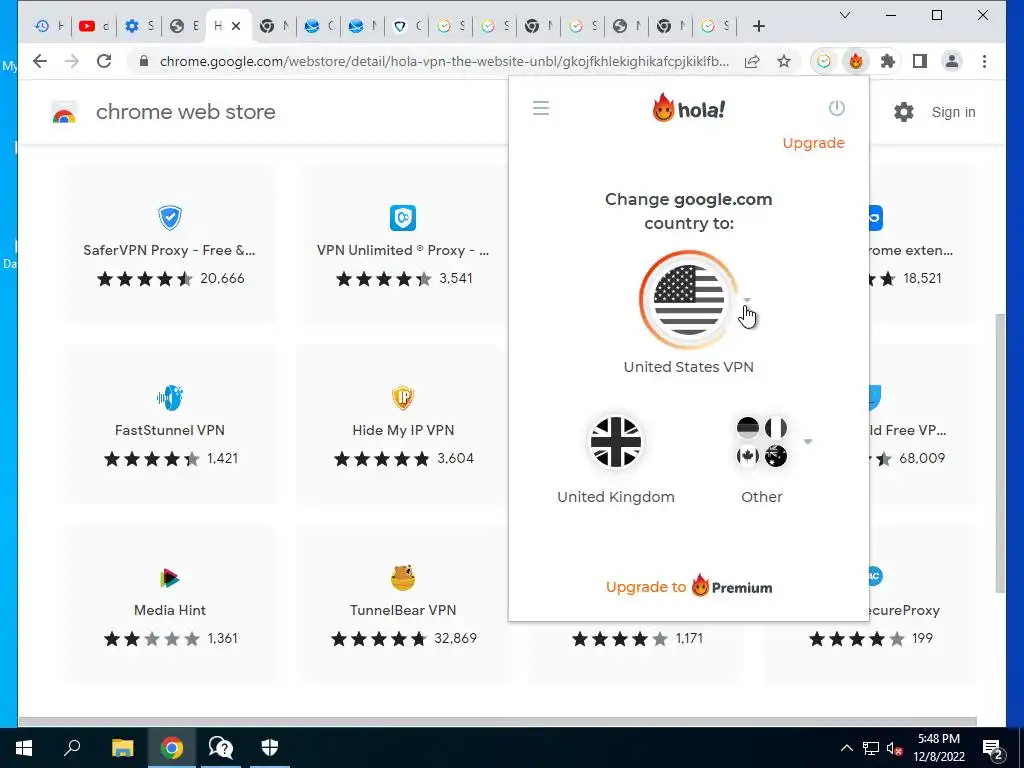The width and height of the screenshot is (1024, 768).
Task: Open Windows taskbar search
Action: (x=72, y=748)
